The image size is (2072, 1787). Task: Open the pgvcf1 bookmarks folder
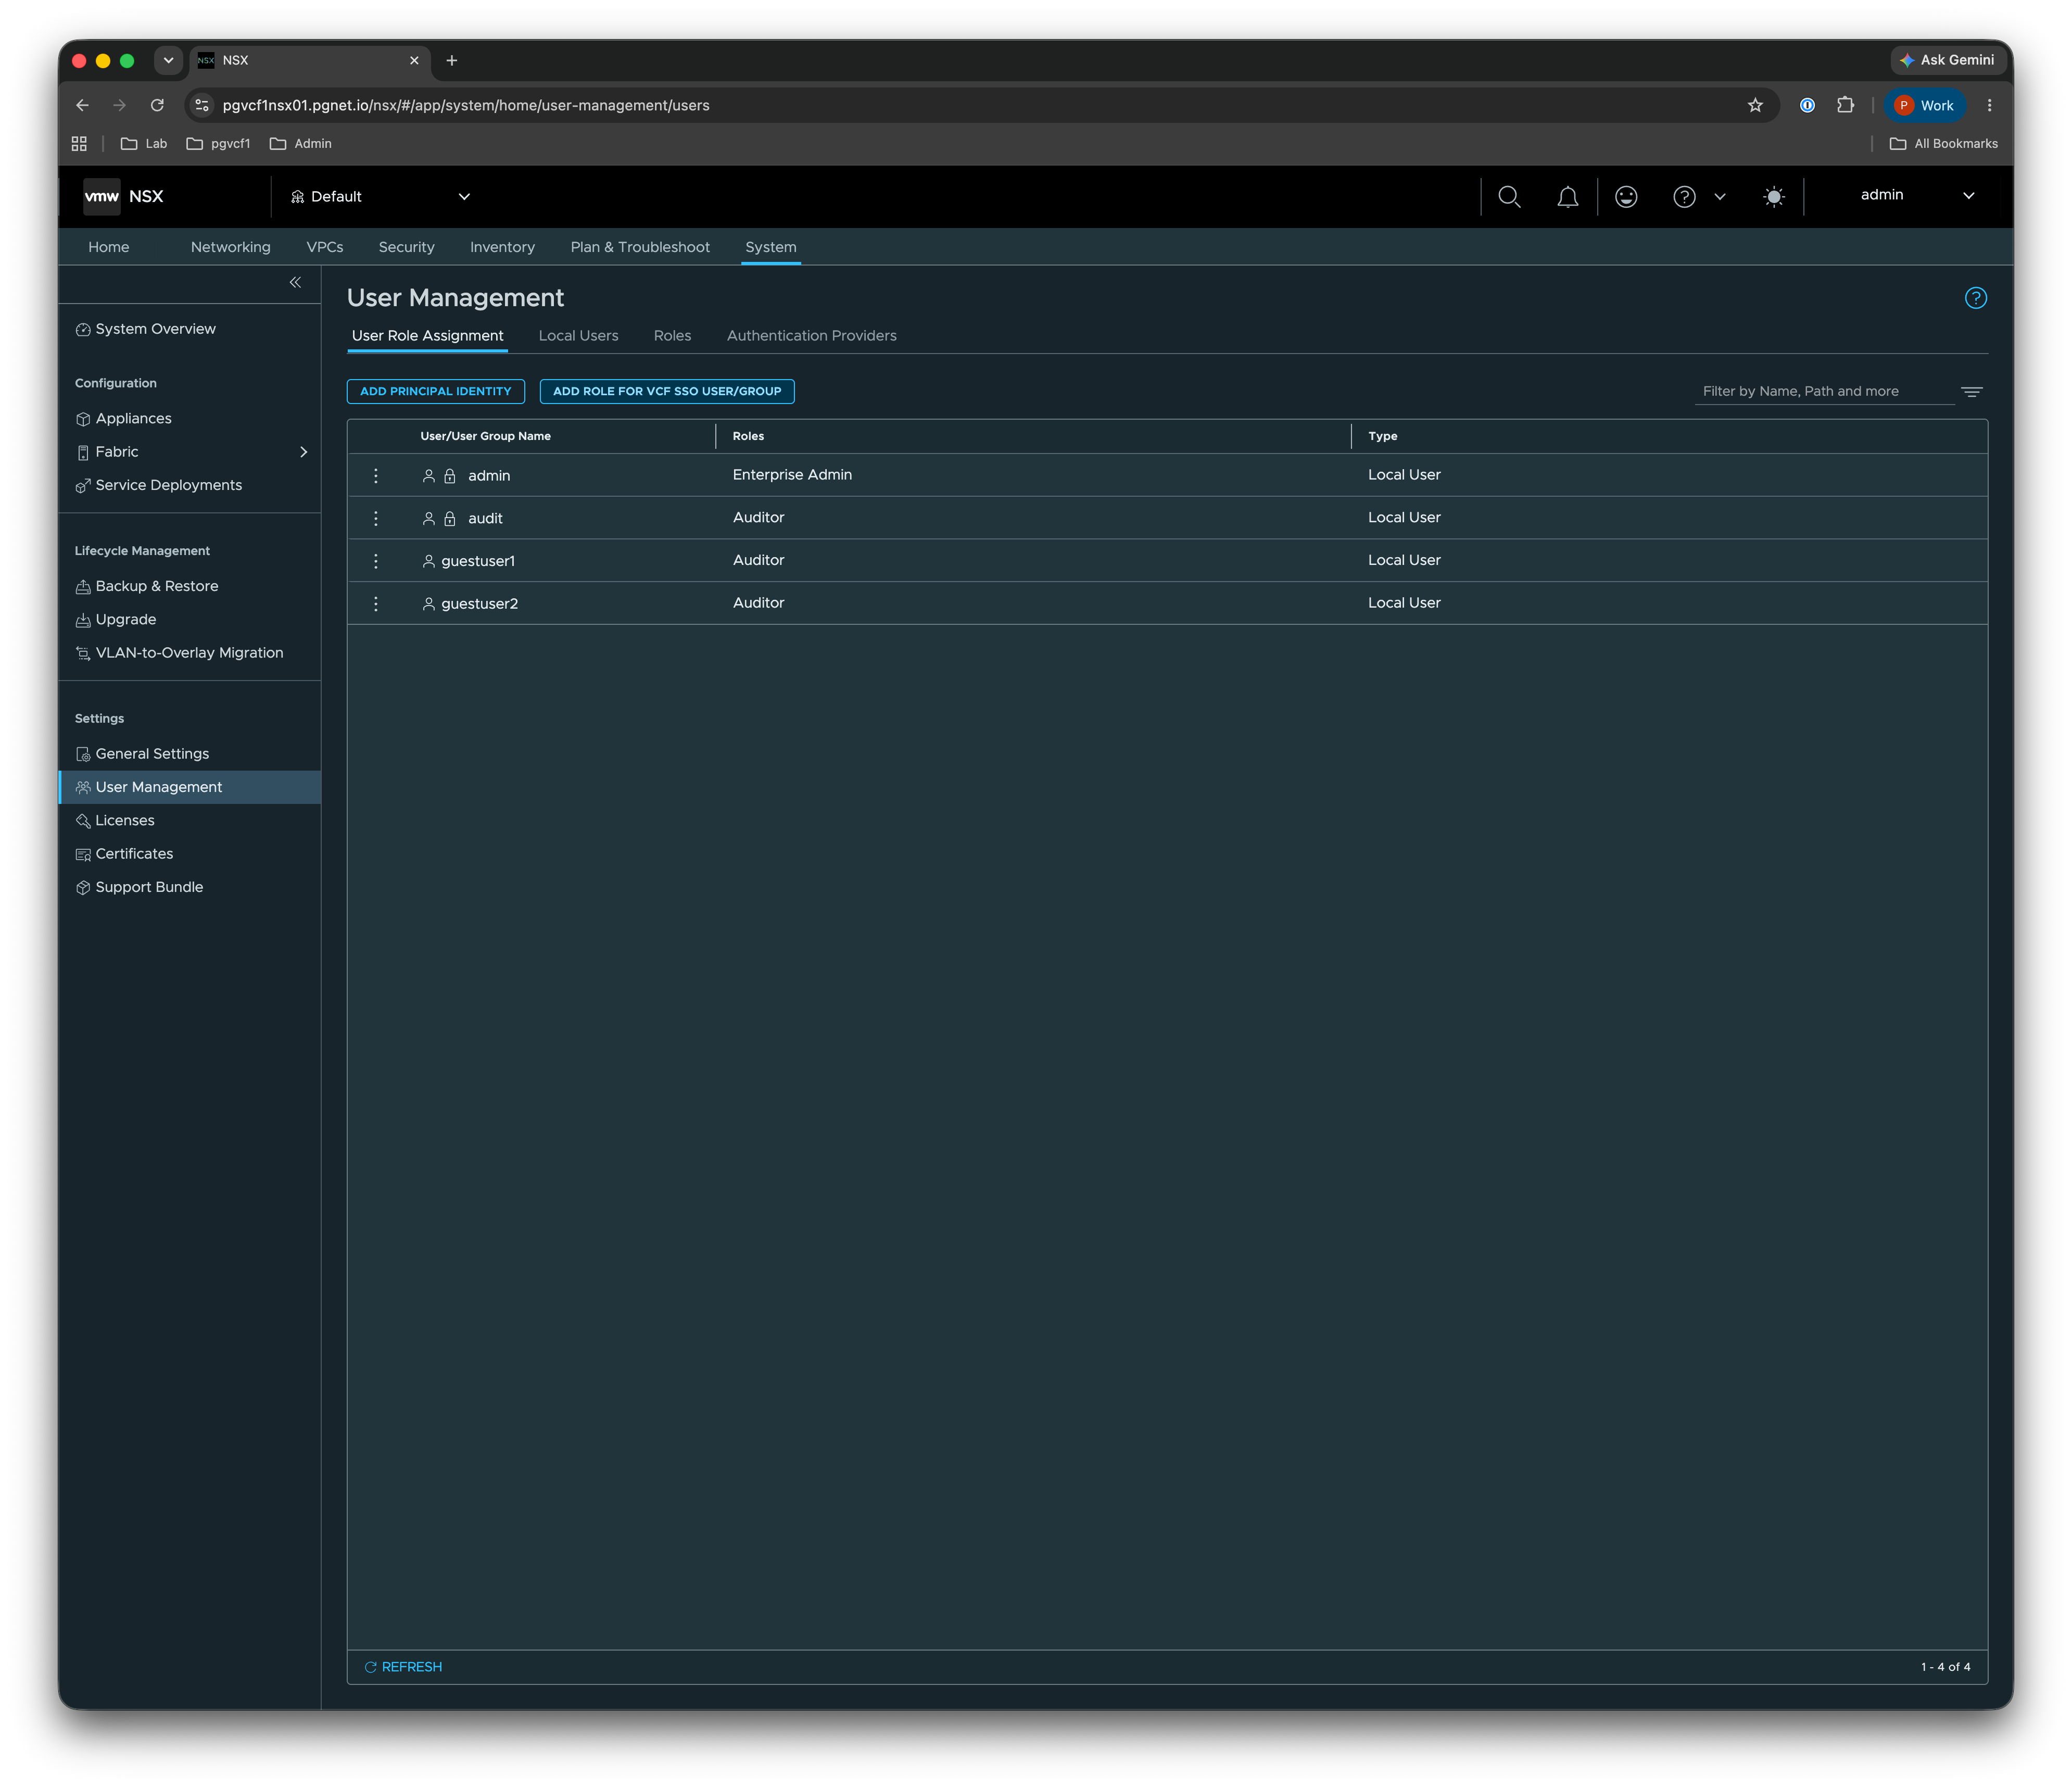tap(218, 144)
